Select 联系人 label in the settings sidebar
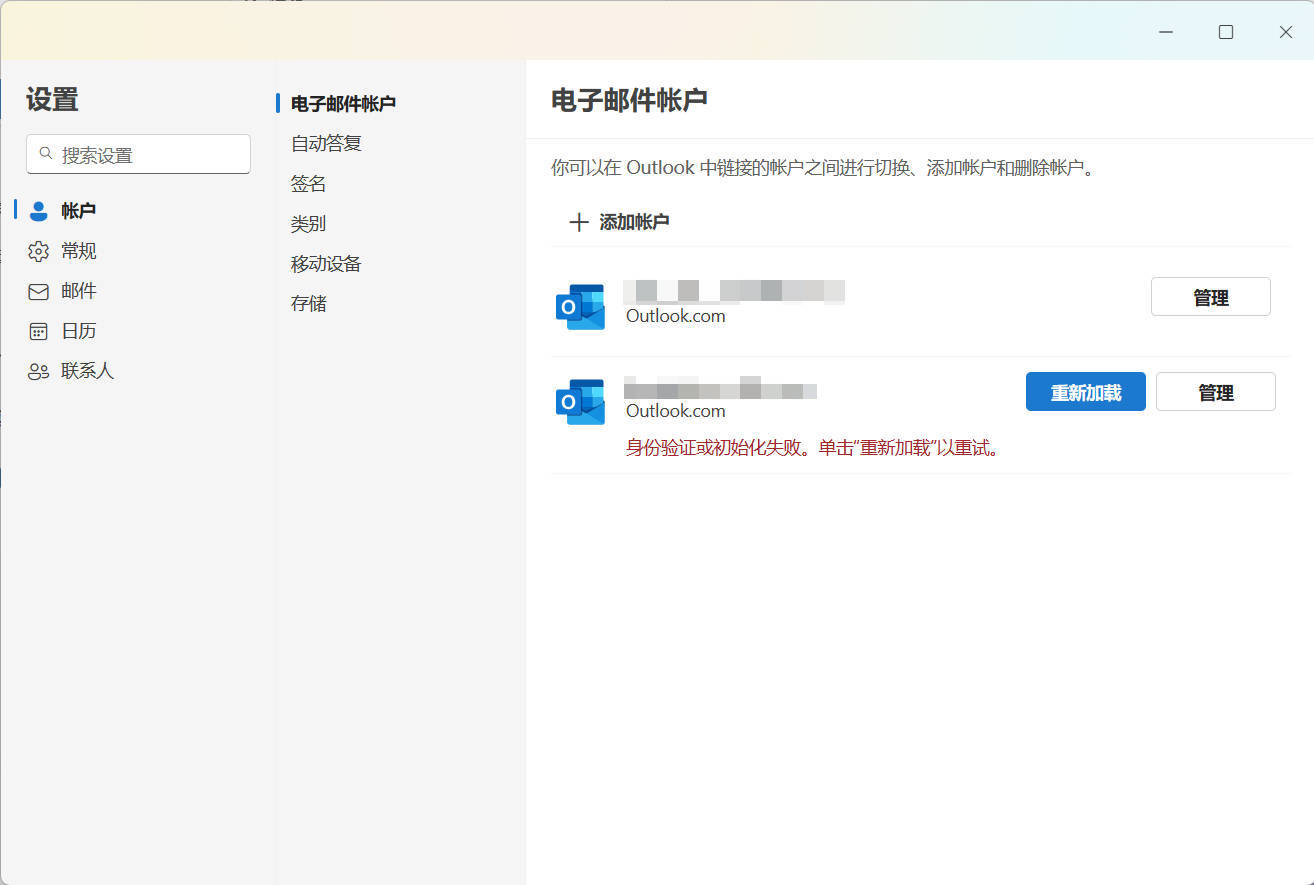Screen dimensions: 1314x885 pyautogui.click(x=88, y=371)
